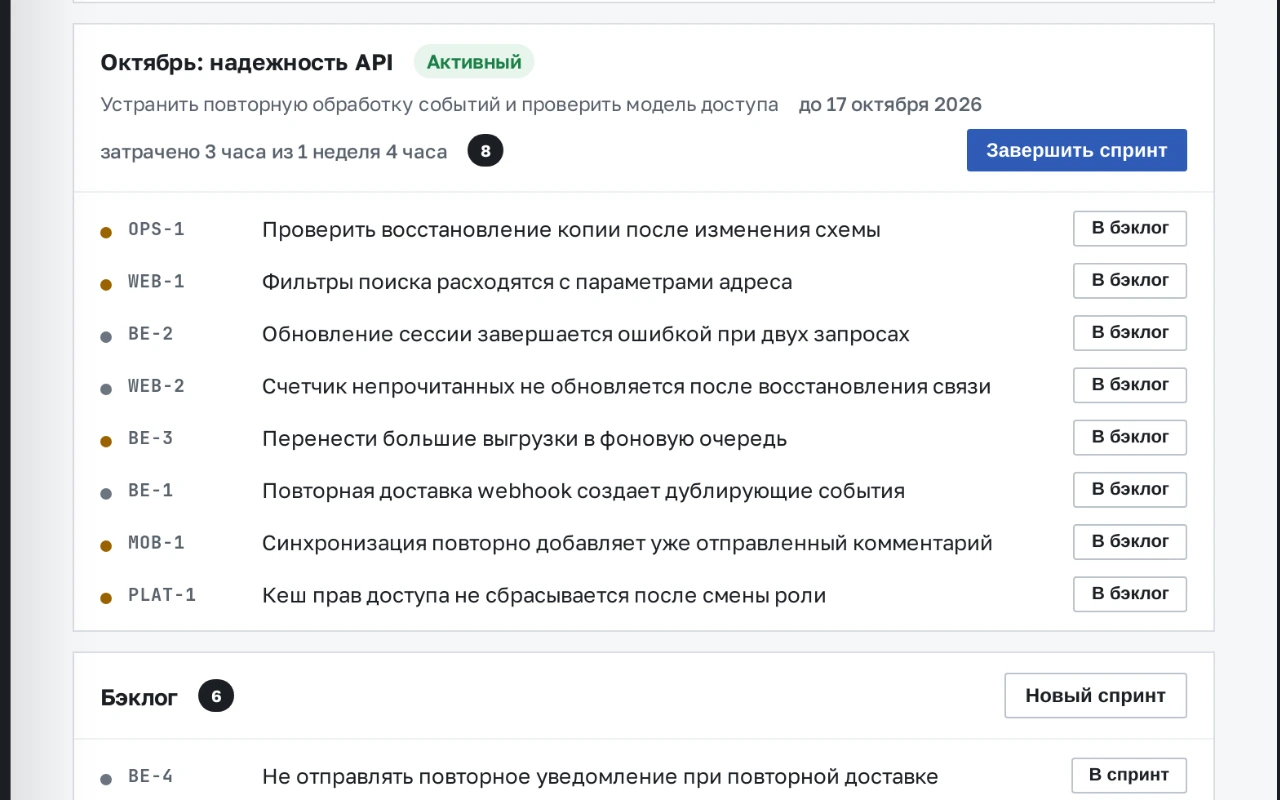
Task: Open "Проверить восстановление копии после изменения схемы"
Action: [x=571, y=229]
